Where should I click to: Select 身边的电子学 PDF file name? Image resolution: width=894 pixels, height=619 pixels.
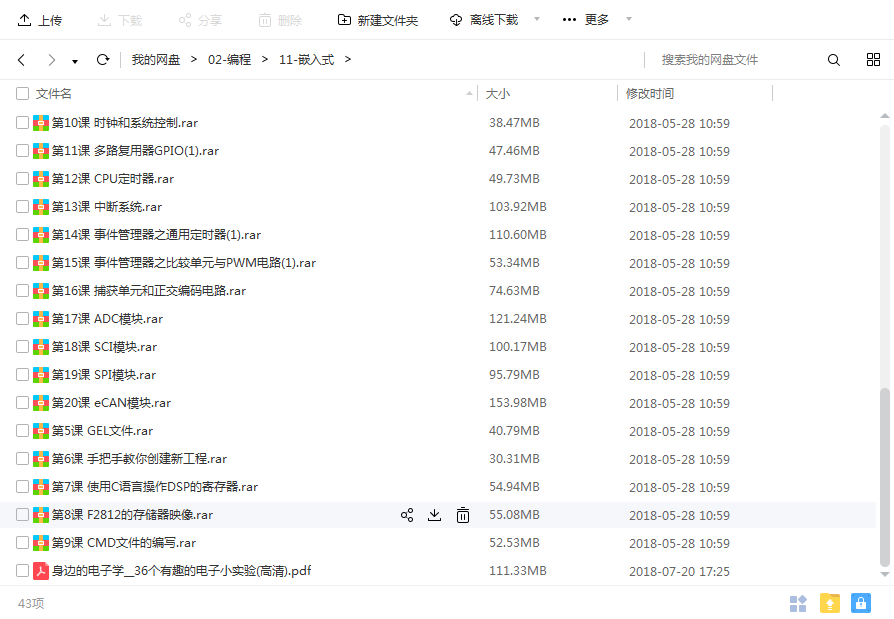[181, 571]
